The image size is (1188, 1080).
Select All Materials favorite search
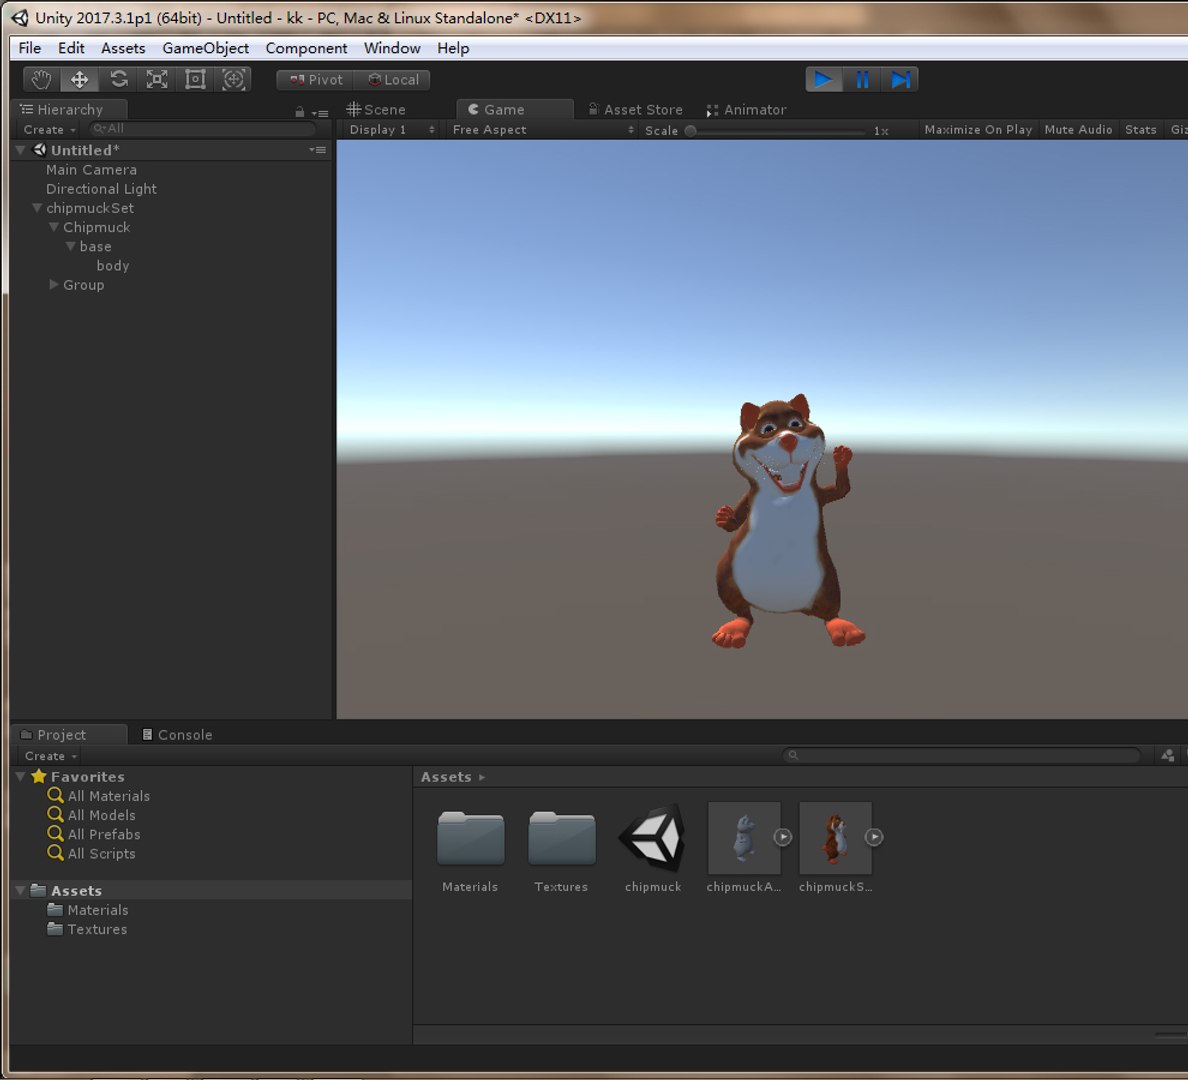click(x=99, y=796)
